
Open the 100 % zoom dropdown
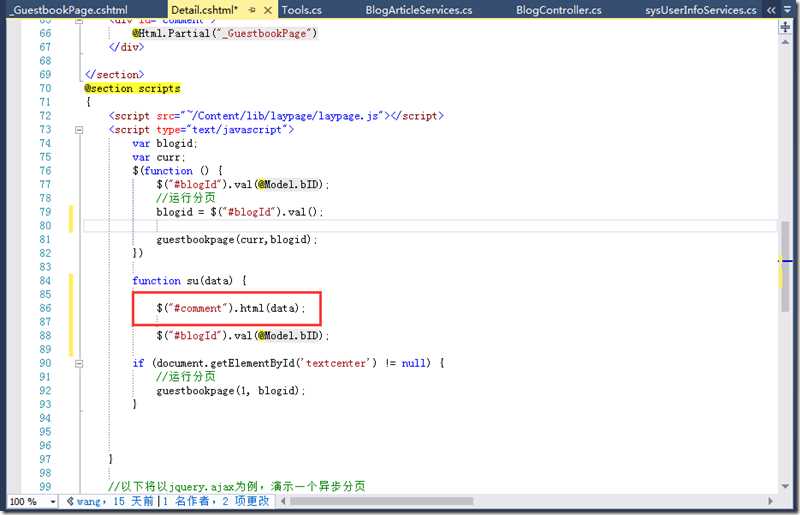53,502
